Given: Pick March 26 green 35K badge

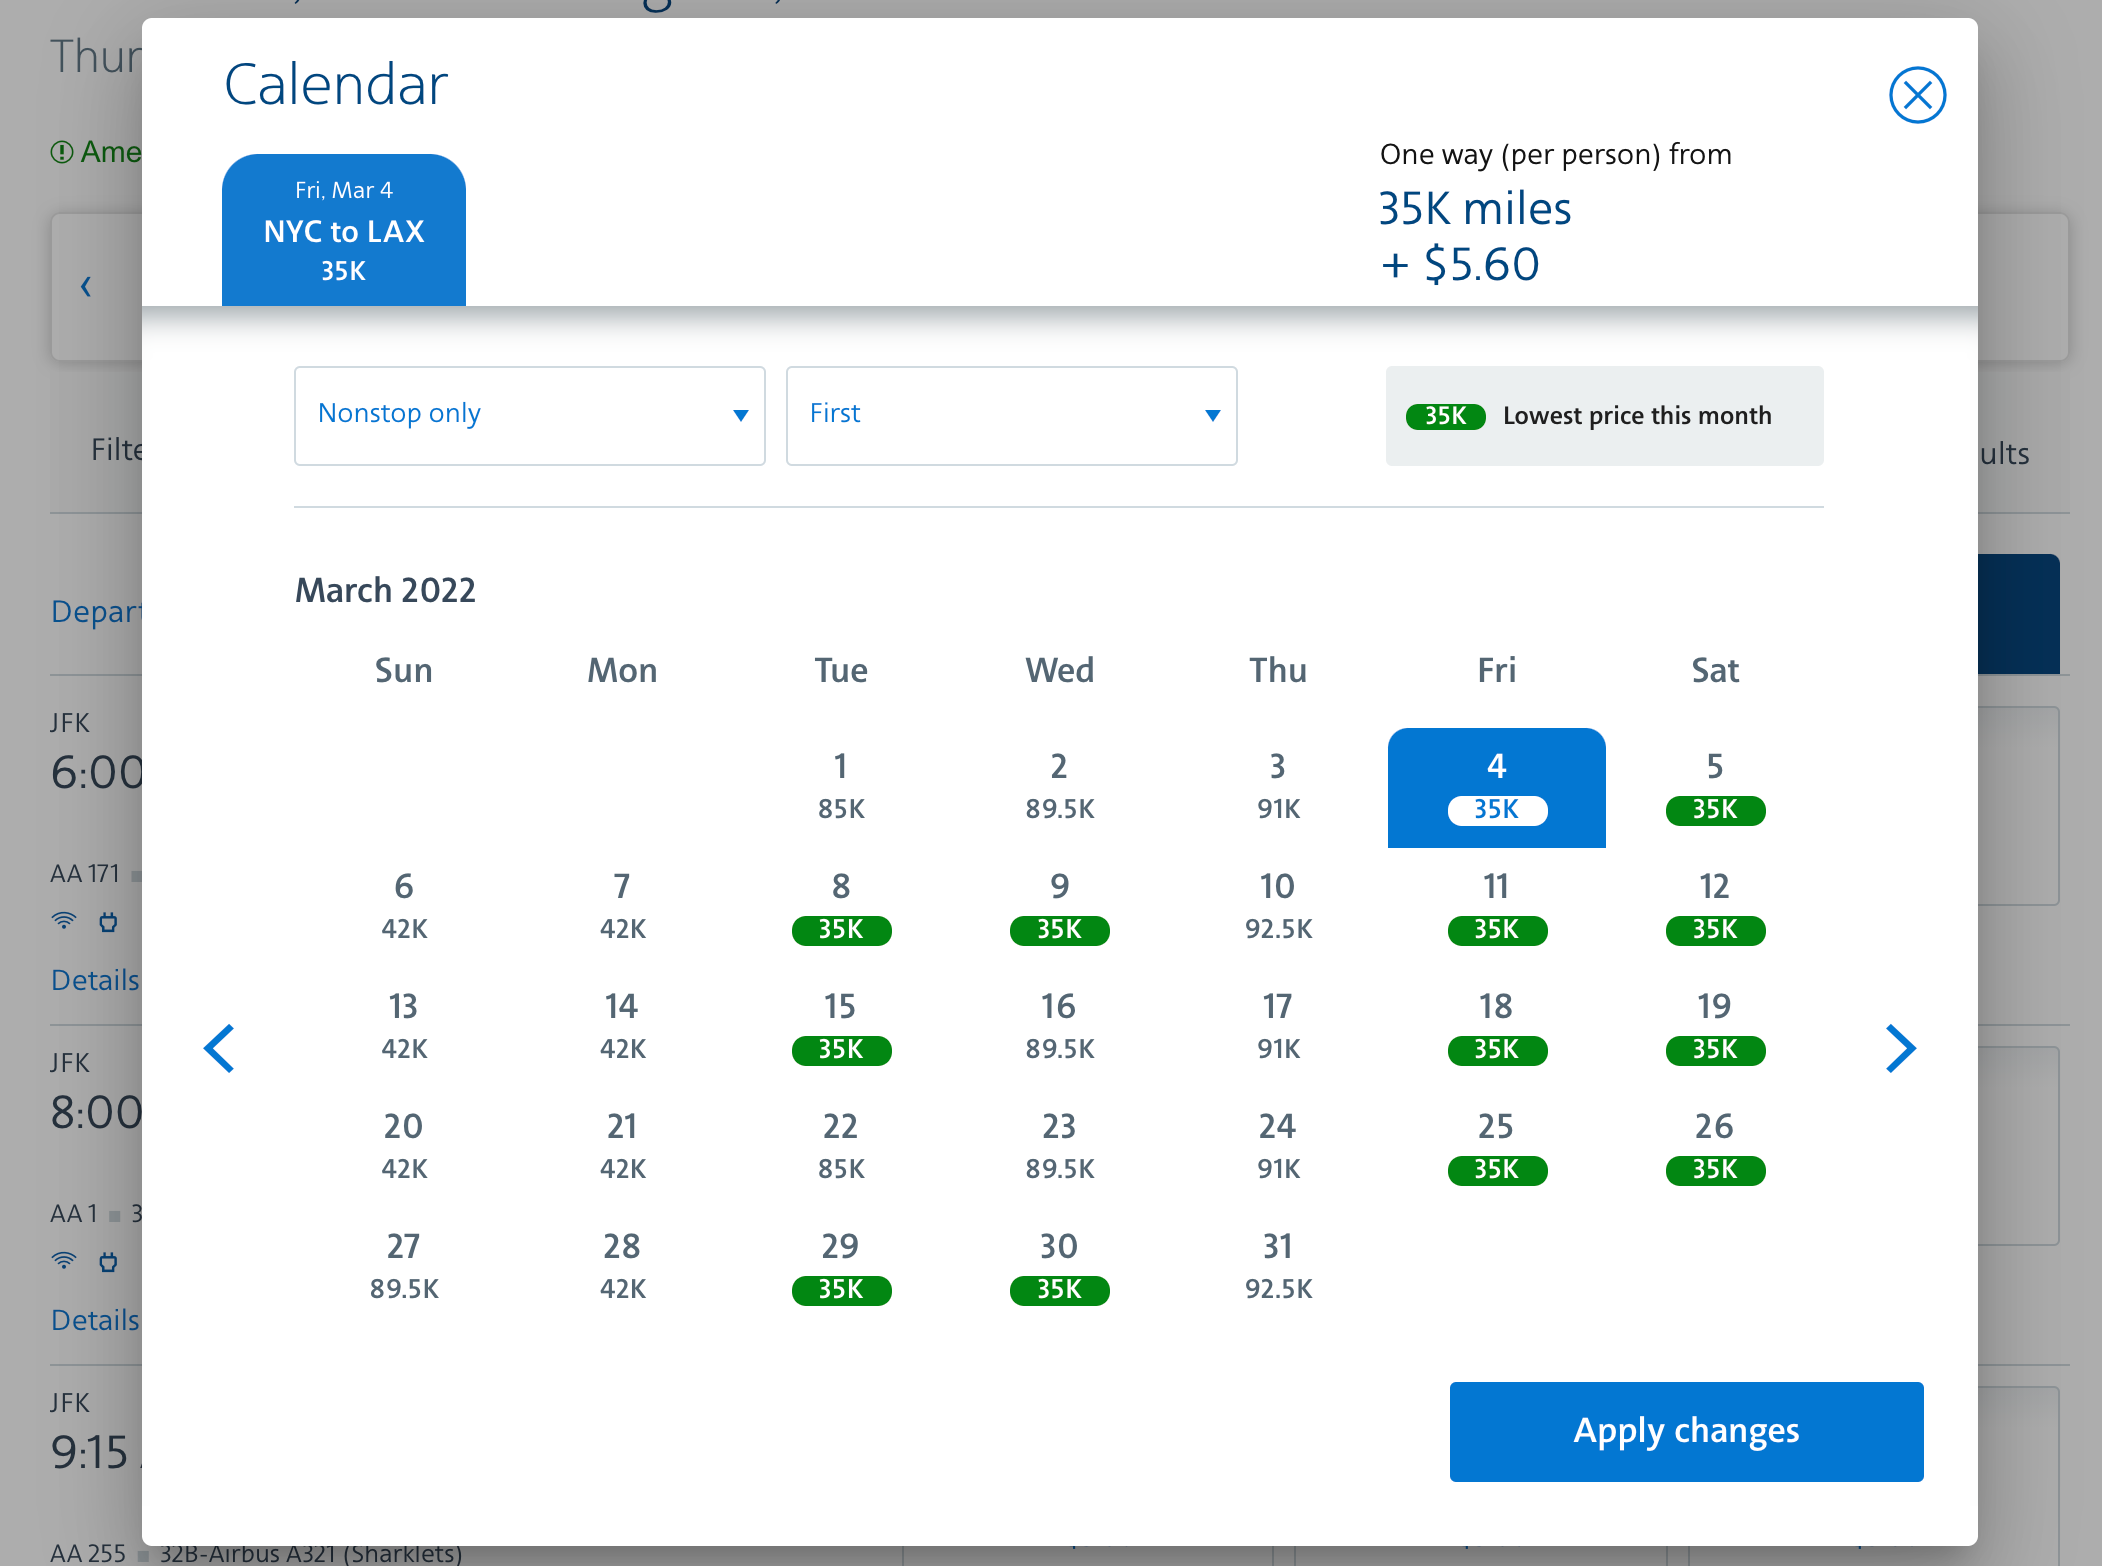Looking at the screenshot, I should point(1714,1168).
